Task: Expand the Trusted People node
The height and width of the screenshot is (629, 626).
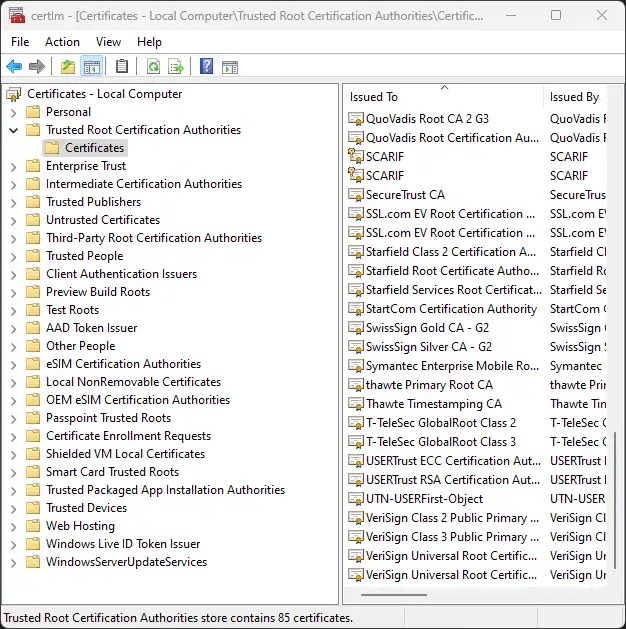Action: click(x=14, y=257)
